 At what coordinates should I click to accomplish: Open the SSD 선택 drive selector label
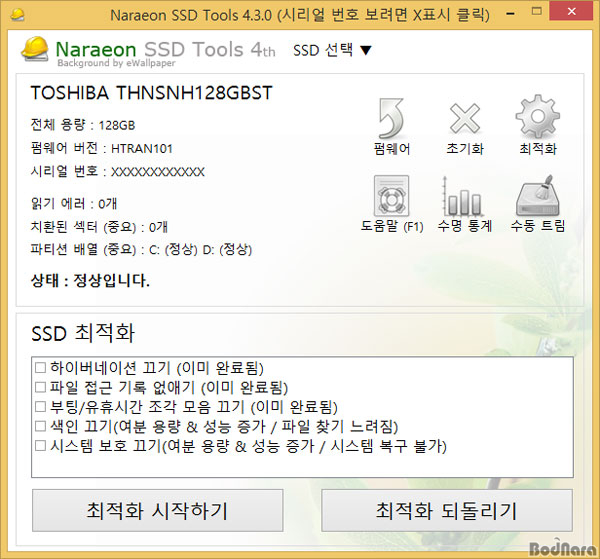click(x=323, y=50)
